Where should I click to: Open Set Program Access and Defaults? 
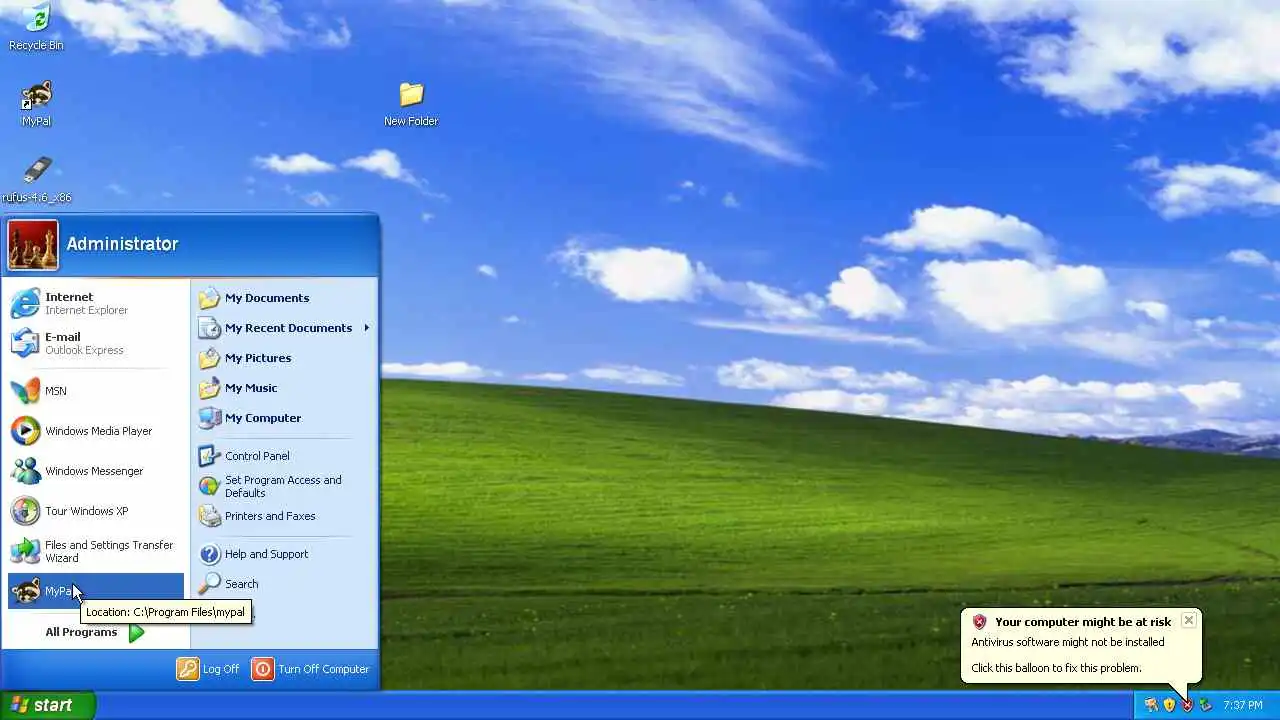coord(284,486)
